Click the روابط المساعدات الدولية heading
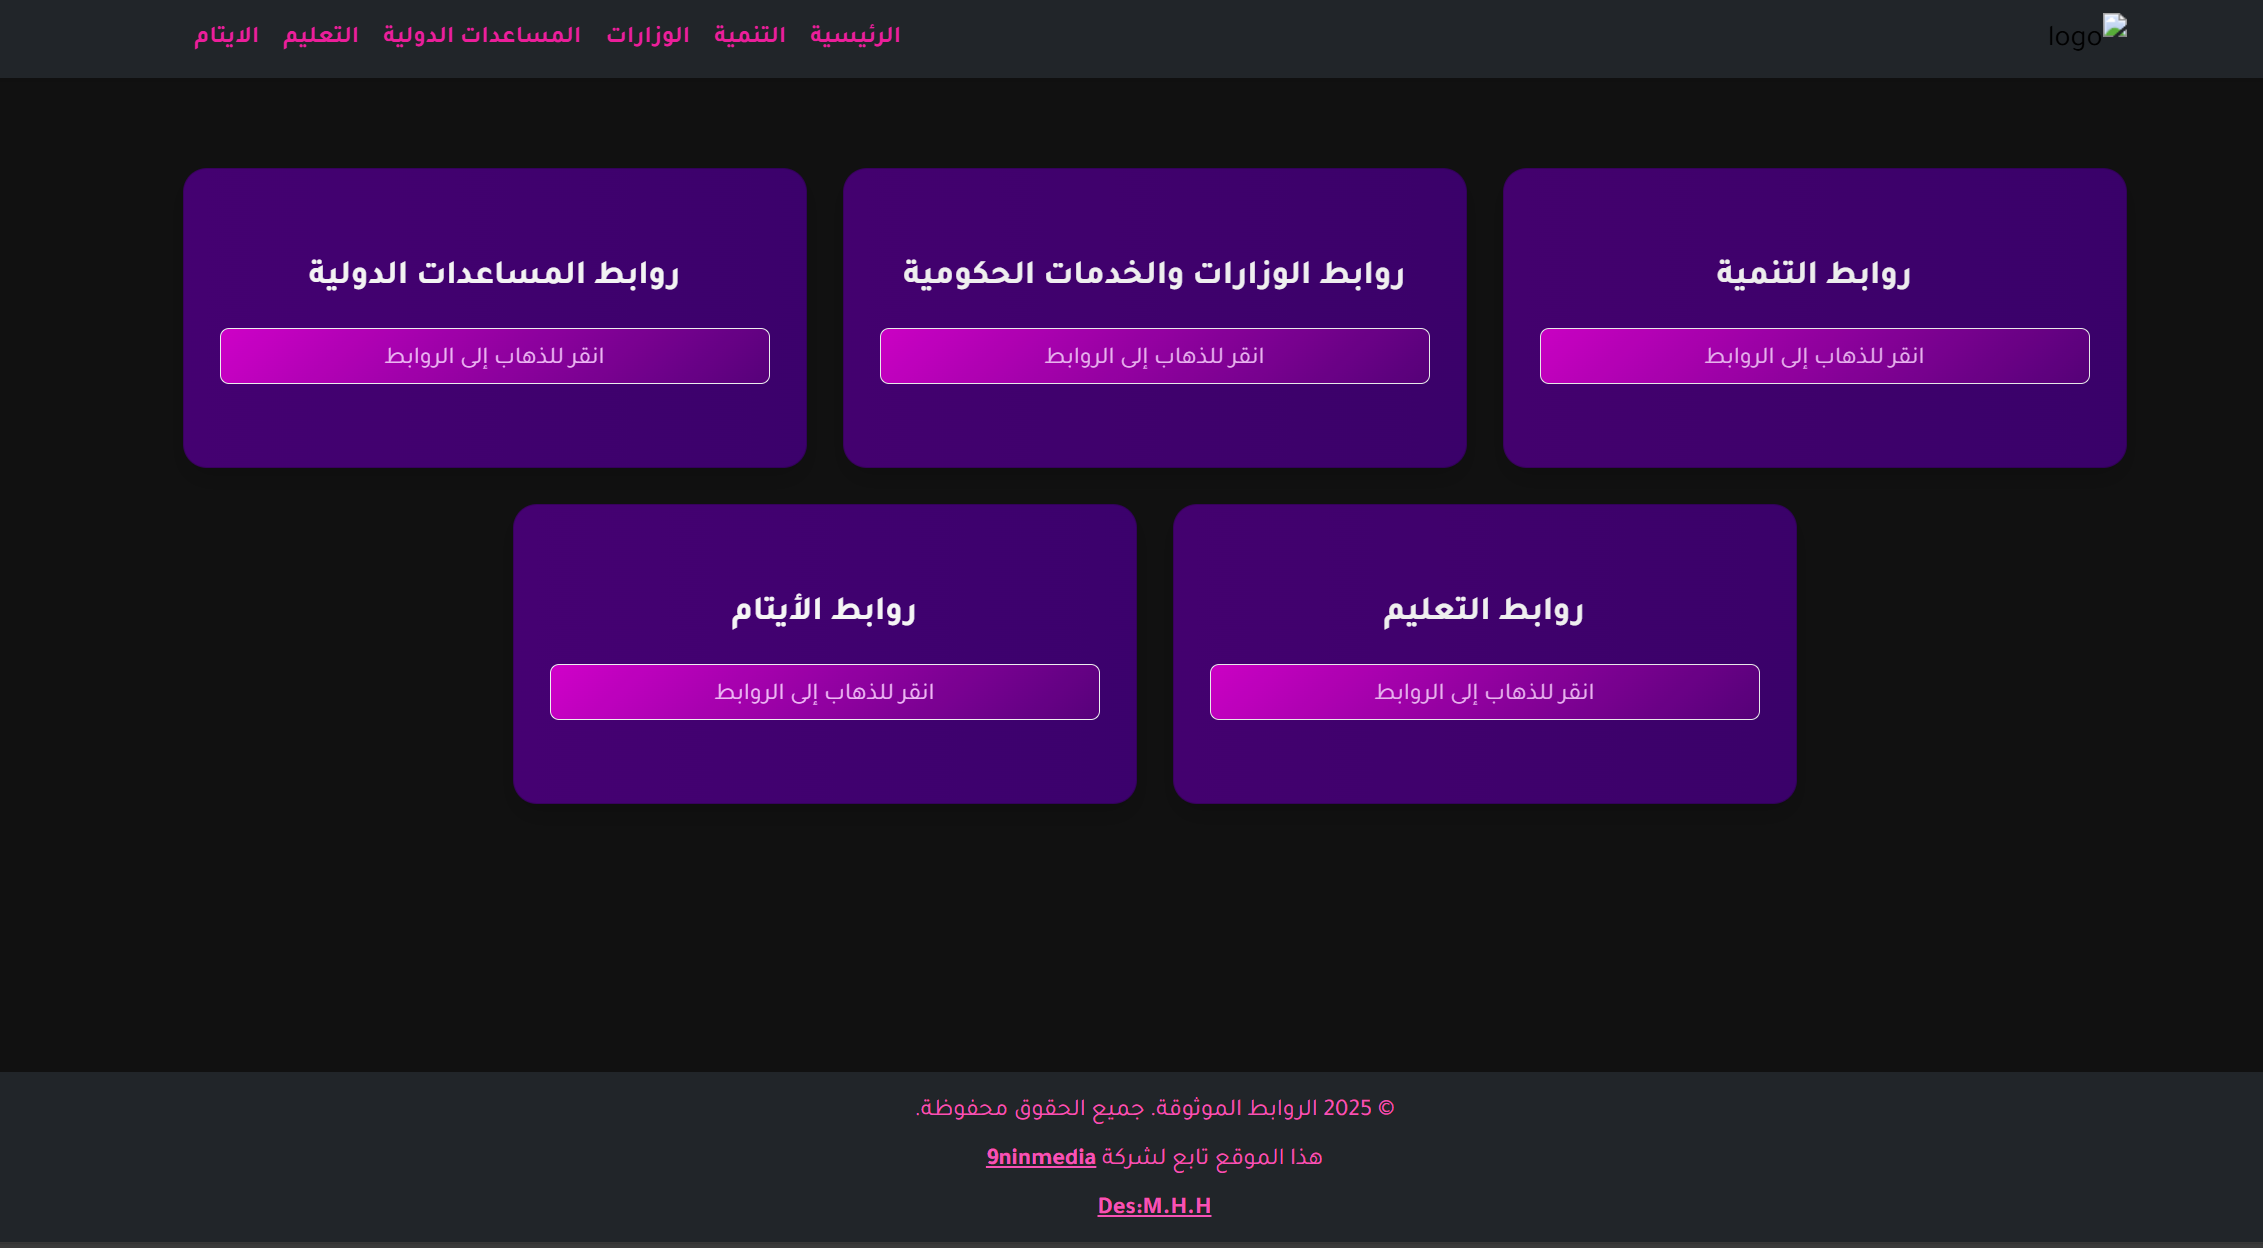This screenshot has width=2263, height=1248. coord(493,273)
